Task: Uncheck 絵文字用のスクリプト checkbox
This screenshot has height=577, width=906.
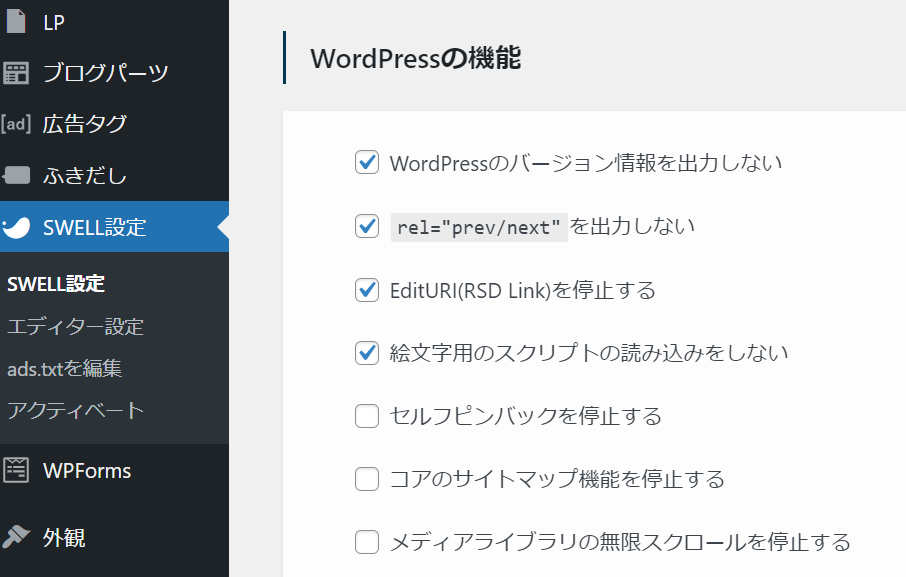Action: (367, 352)
